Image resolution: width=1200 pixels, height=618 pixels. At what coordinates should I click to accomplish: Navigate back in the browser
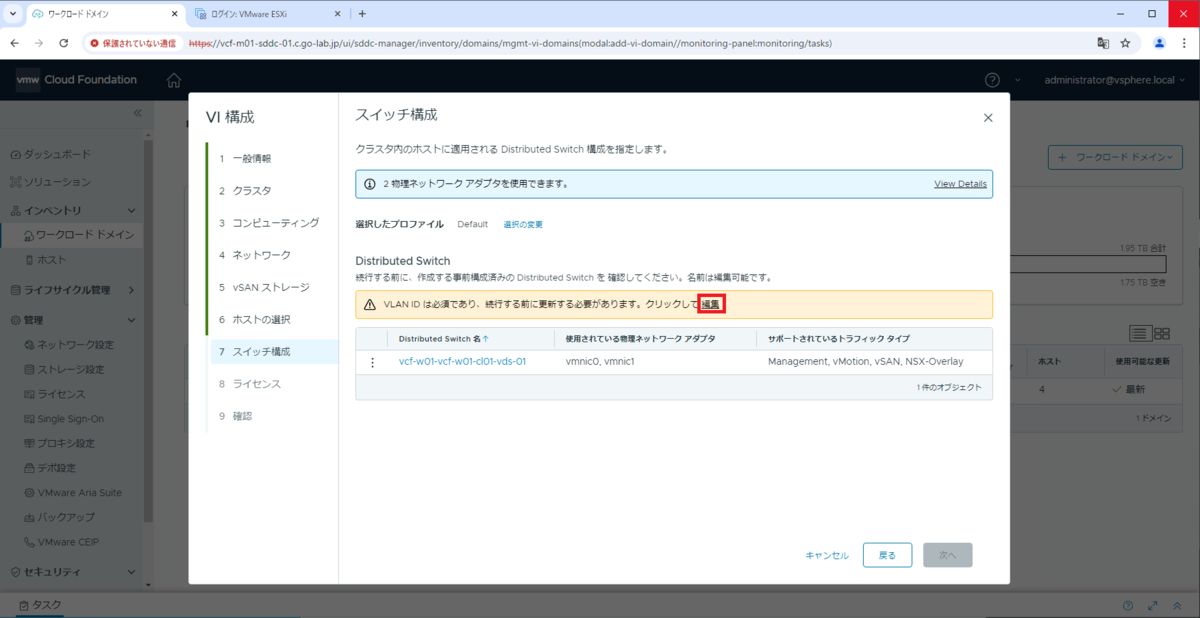(16, 43)
